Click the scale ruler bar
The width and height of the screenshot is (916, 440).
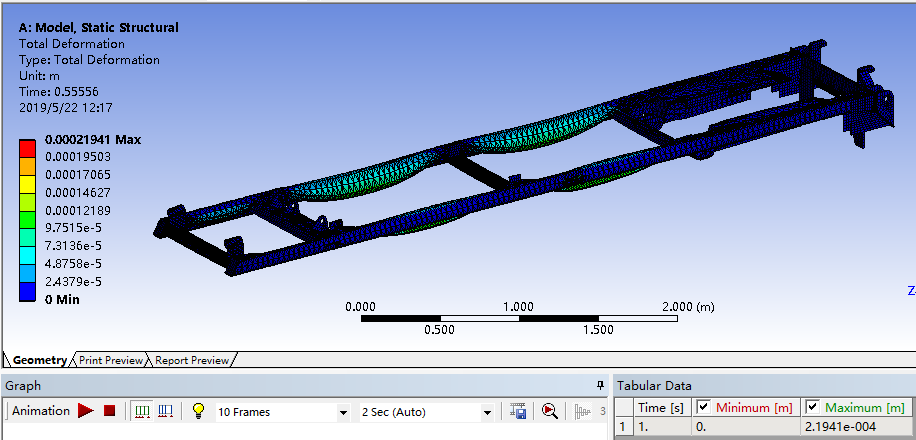[519, 318]
